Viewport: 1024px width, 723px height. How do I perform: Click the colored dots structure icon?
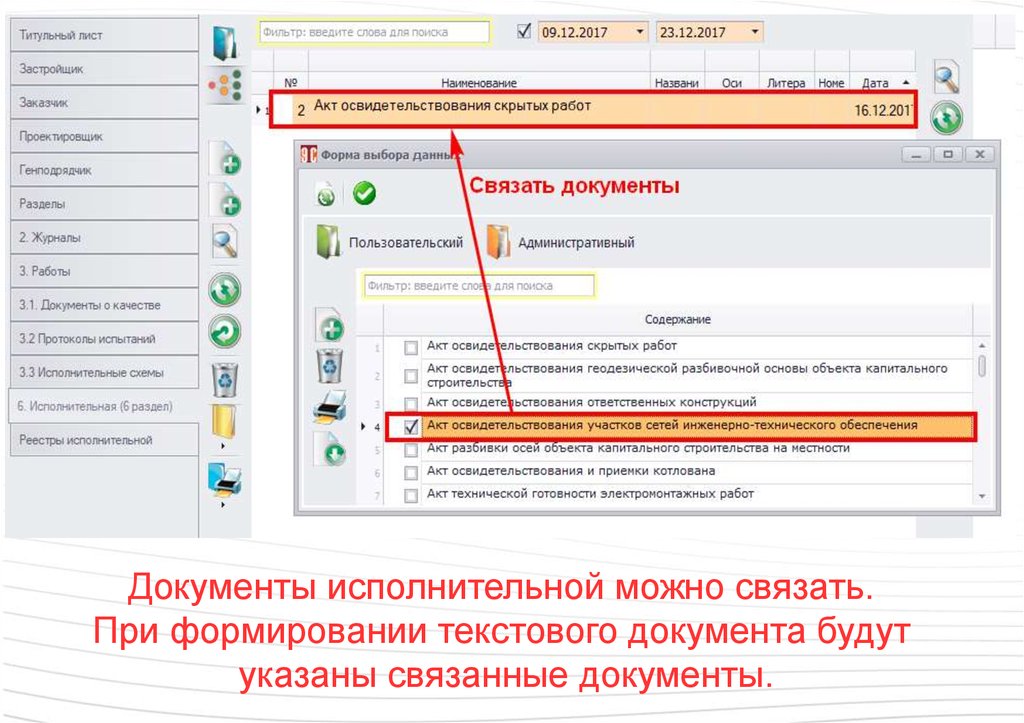click(x=225, y=86)
